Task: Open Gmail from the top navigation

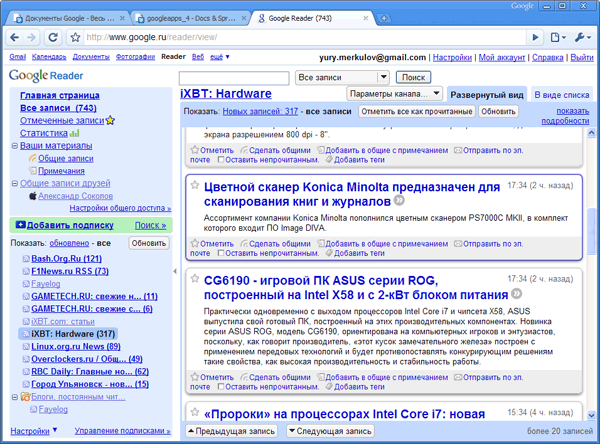Action: click(x=18, y=57)
